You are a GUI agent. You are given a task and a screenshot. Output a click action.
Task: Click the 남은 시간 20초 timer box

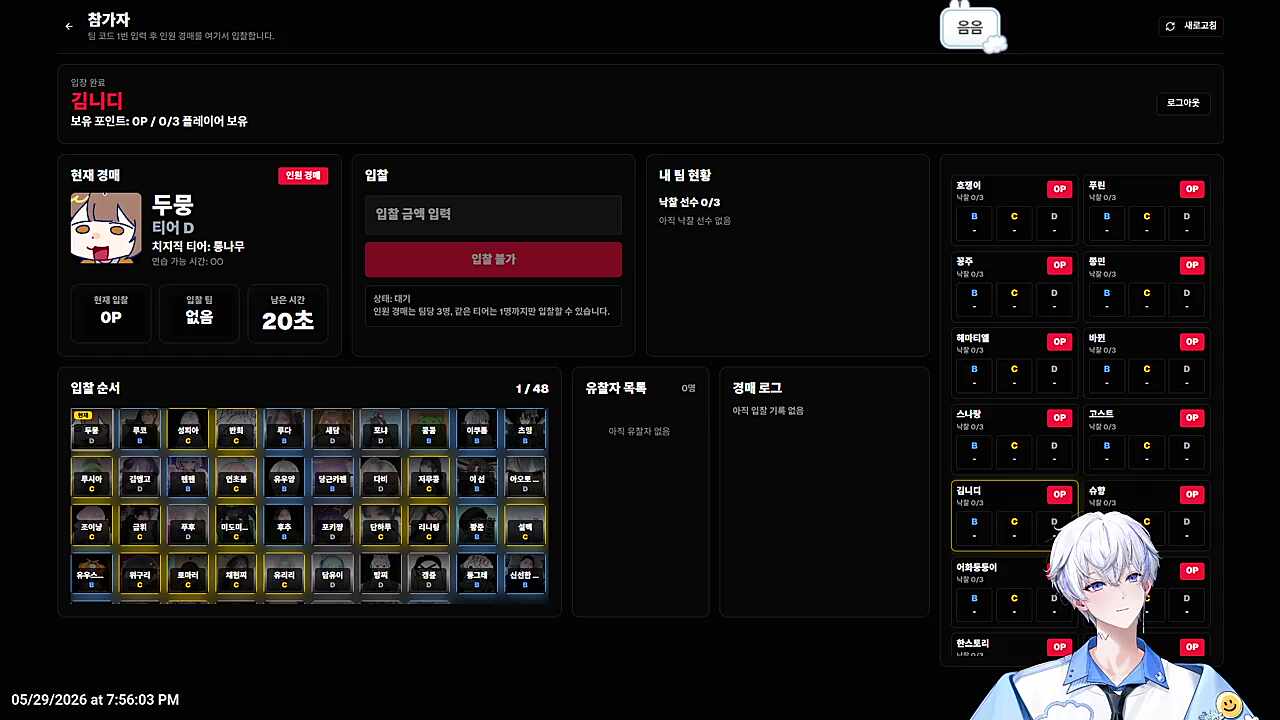click(x=288, y=313)
